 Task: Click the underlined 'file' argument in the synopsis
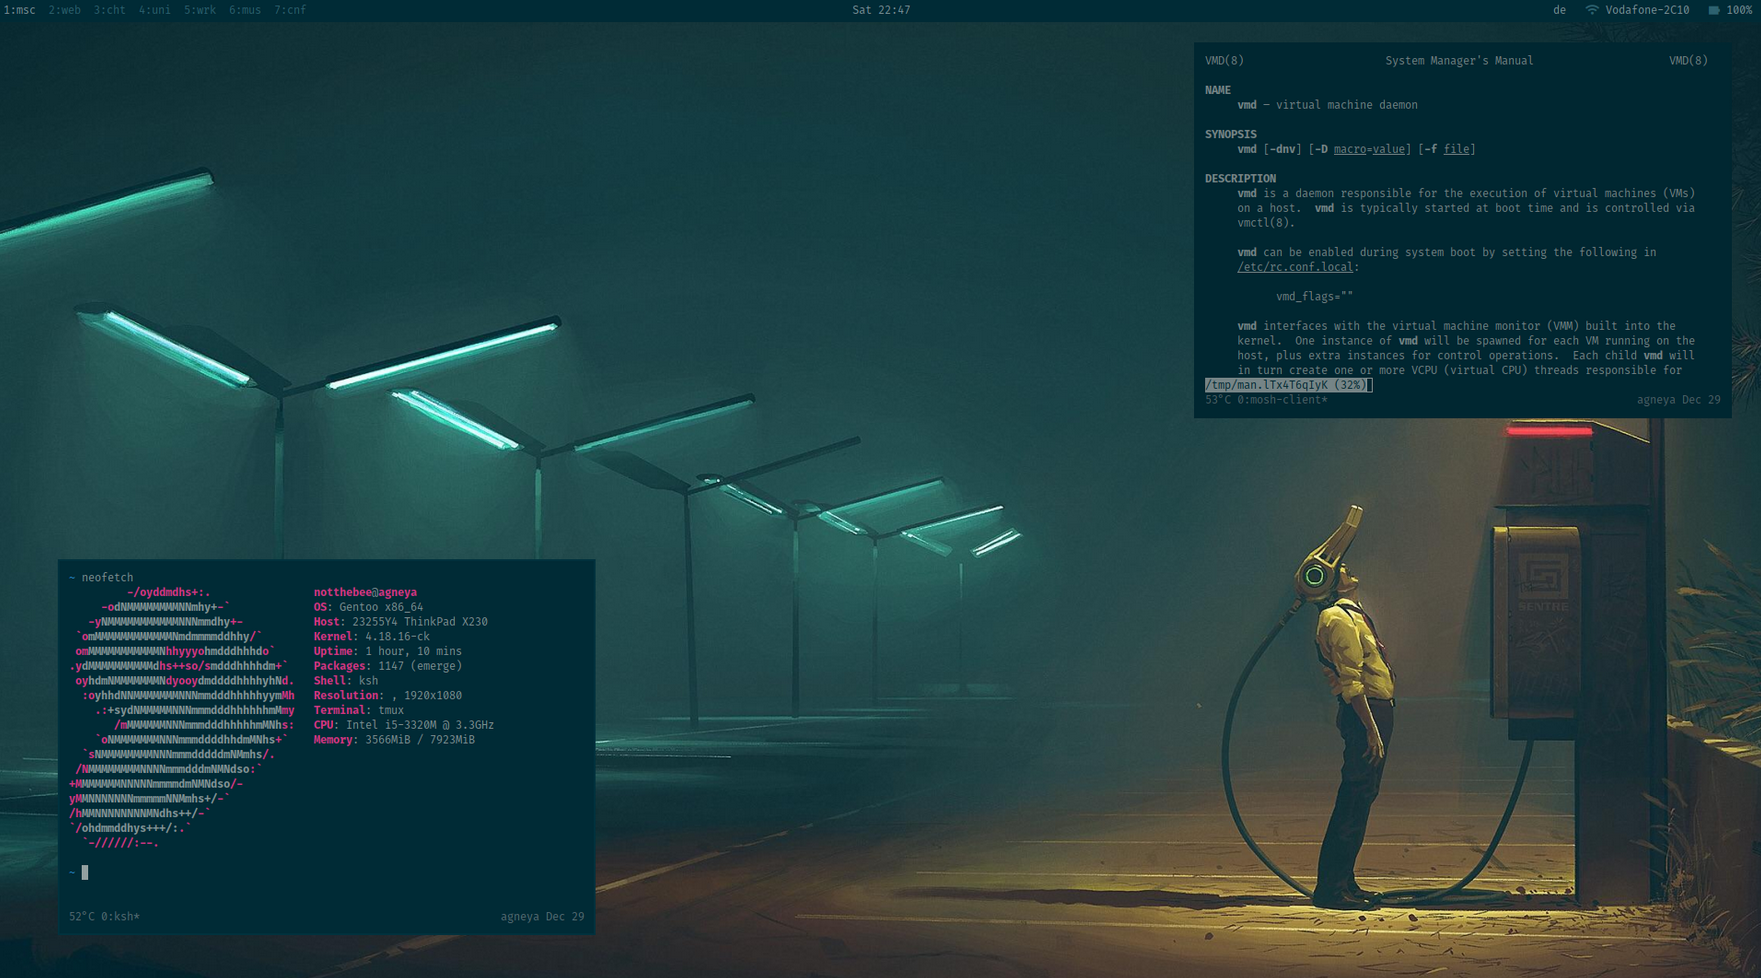1456,150
